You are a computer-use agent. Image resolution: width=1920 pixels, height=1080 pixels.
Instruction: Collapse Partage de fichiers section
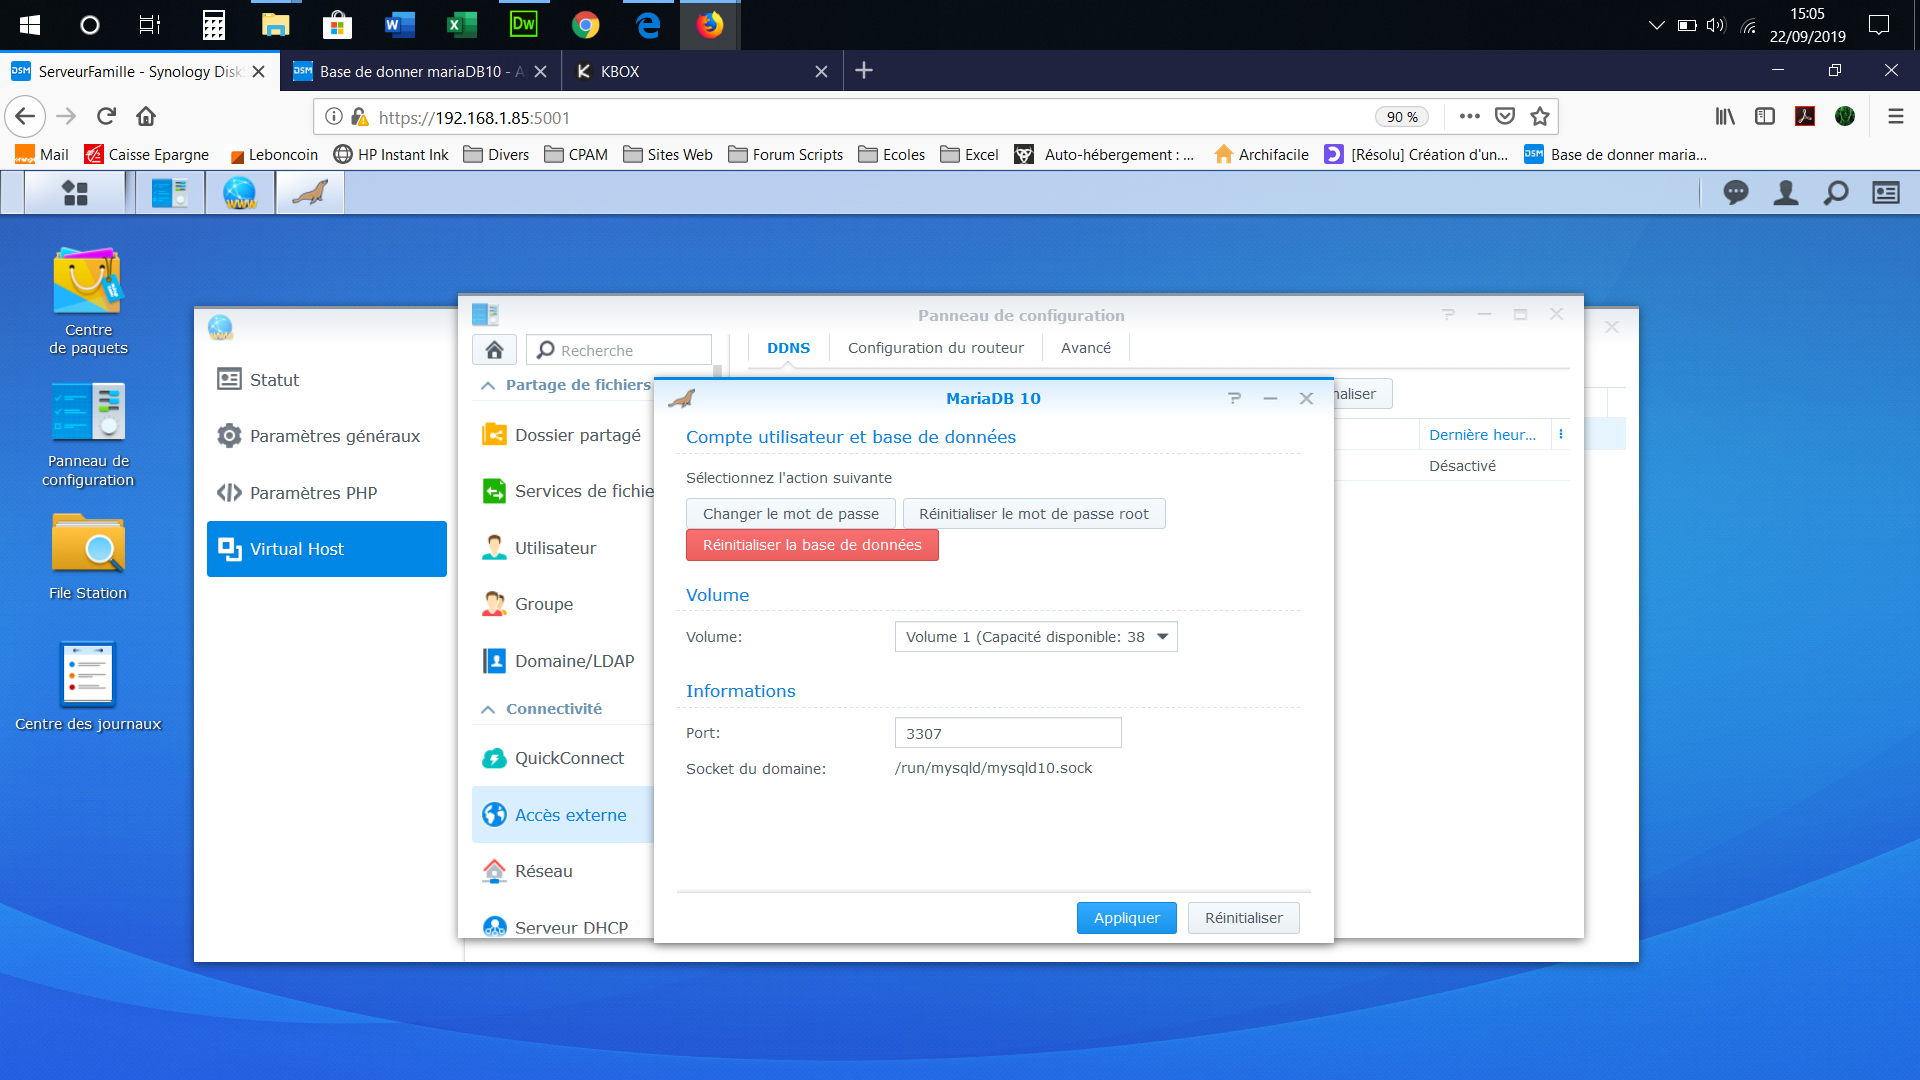[x=488, y=386]
